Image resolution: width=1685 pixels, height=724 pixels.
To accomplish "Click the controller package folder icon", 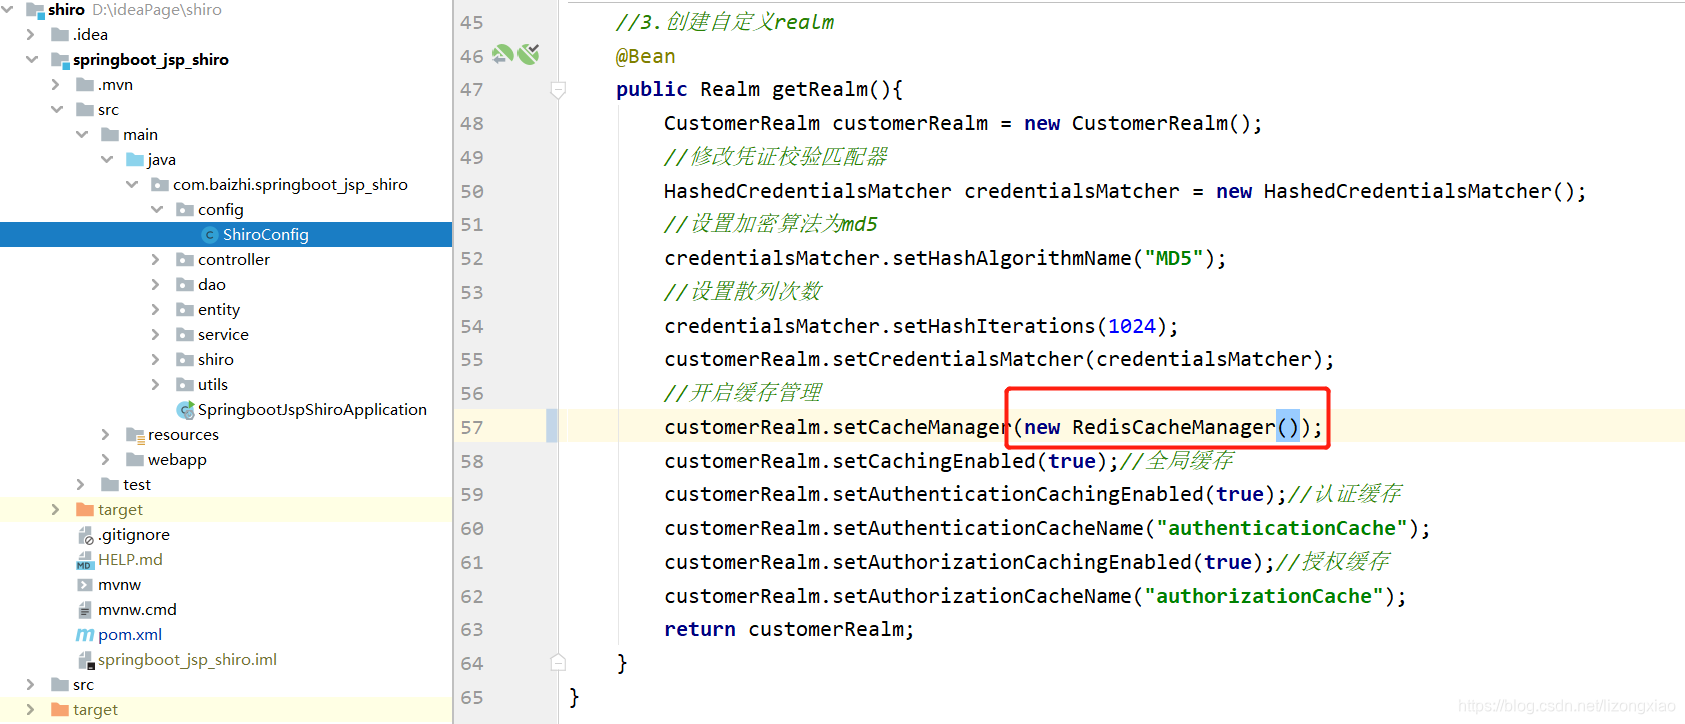I will coord(185,260).
